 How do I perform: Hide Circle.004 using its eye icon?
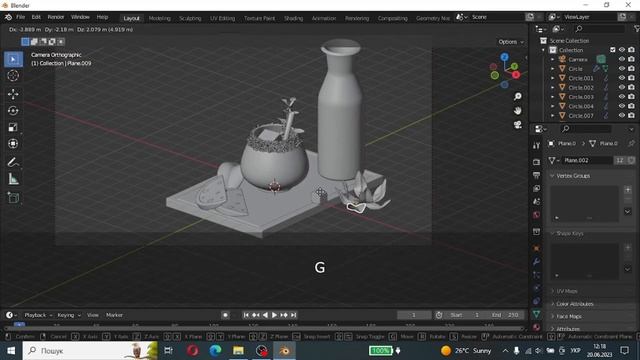pos(622,106)
